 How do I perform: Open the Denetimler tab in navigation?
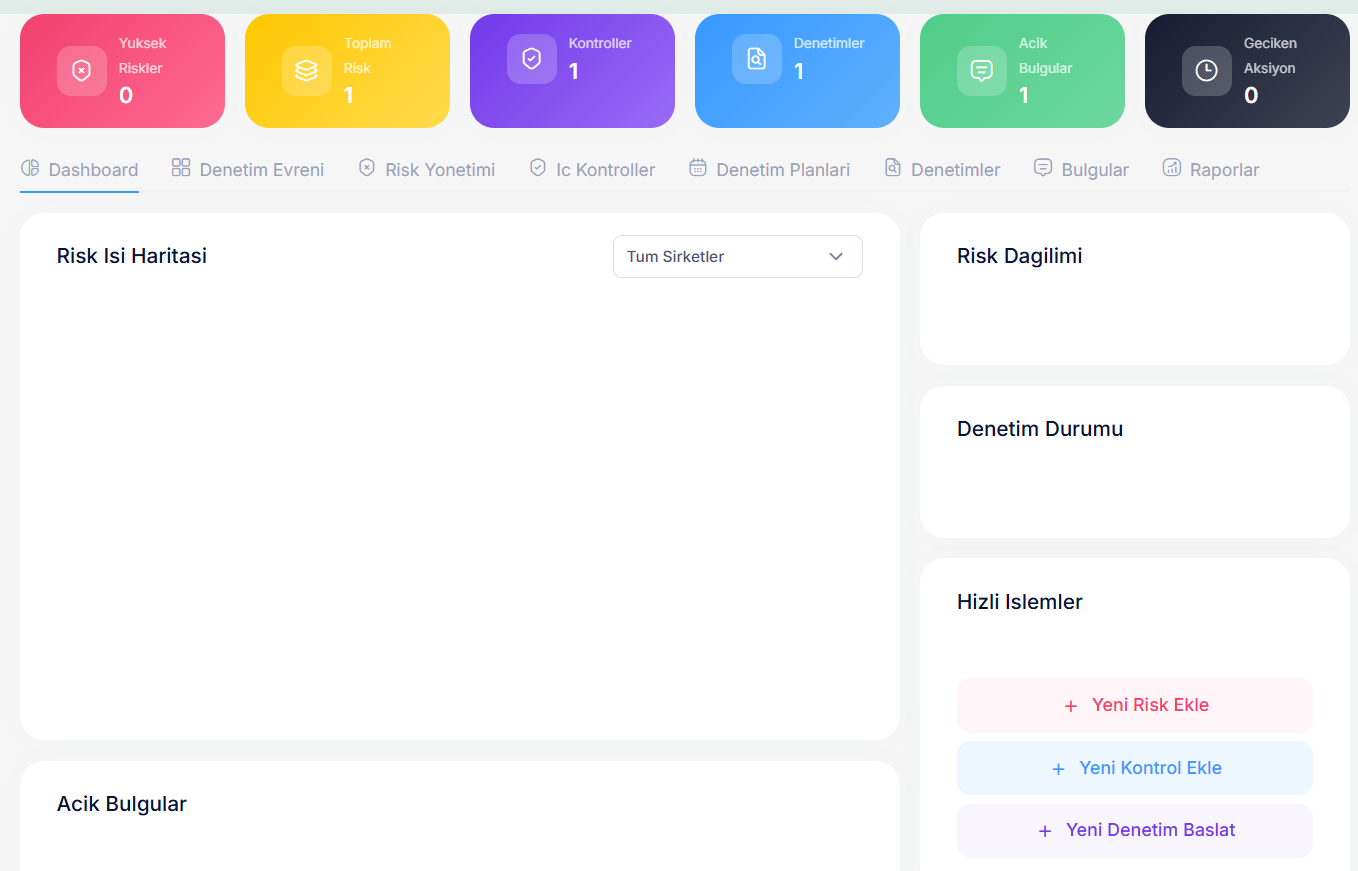pos(954,170)
